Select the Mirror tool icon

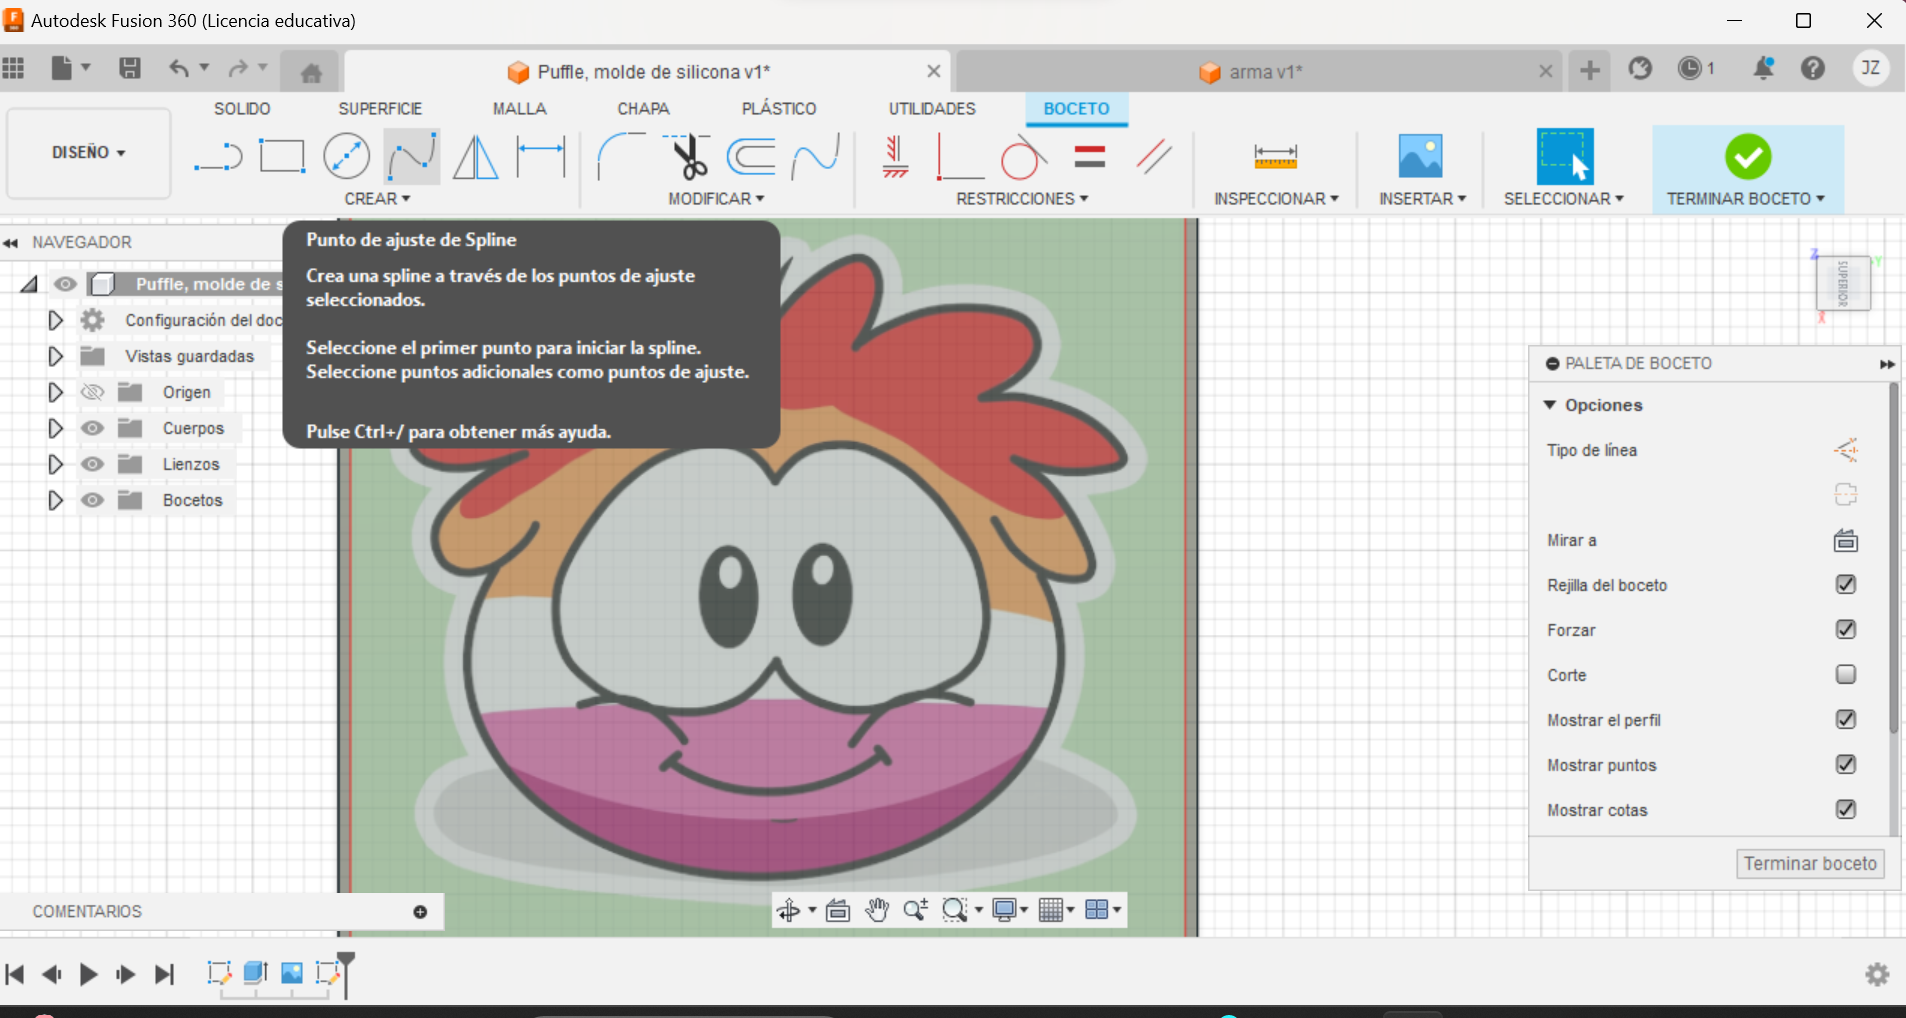(476, 157)
